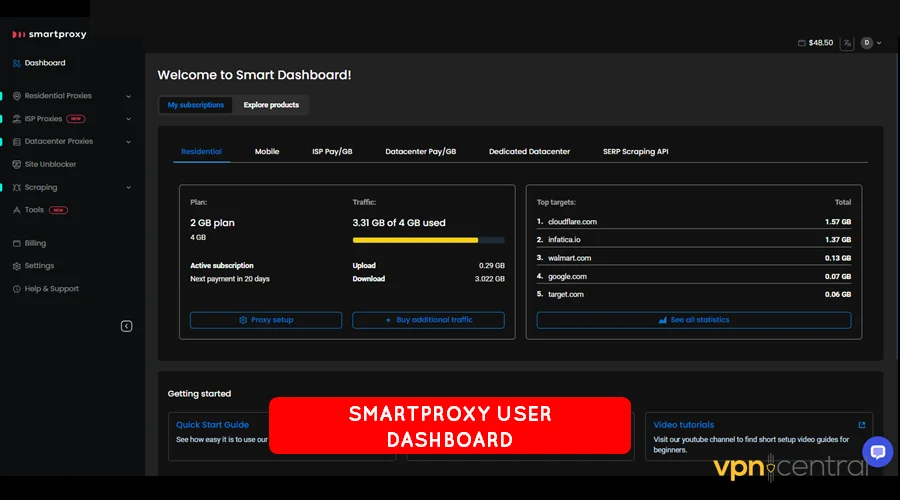The image size is (900, 500).
Task: Click the Datacenter Proxies sidebar icon
Action: point(17,141)
